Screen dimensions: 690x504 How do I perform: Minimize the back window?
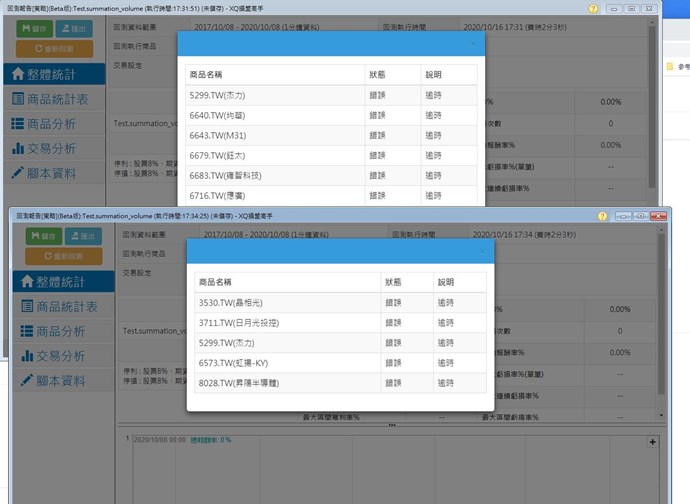613,9
